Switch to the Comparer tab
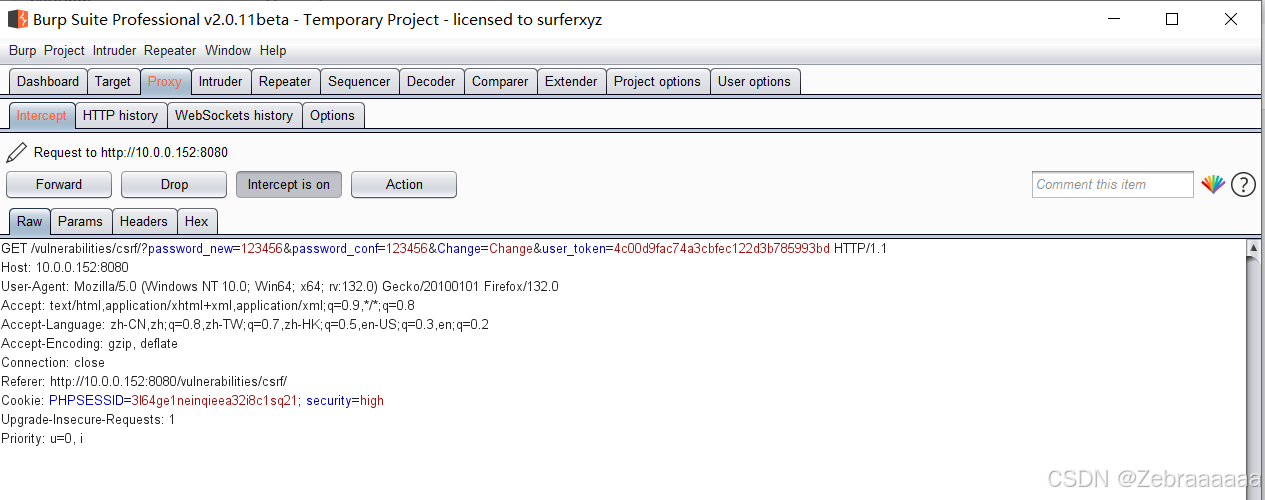The image size is (1265, 500). click(x=500, y=82)
